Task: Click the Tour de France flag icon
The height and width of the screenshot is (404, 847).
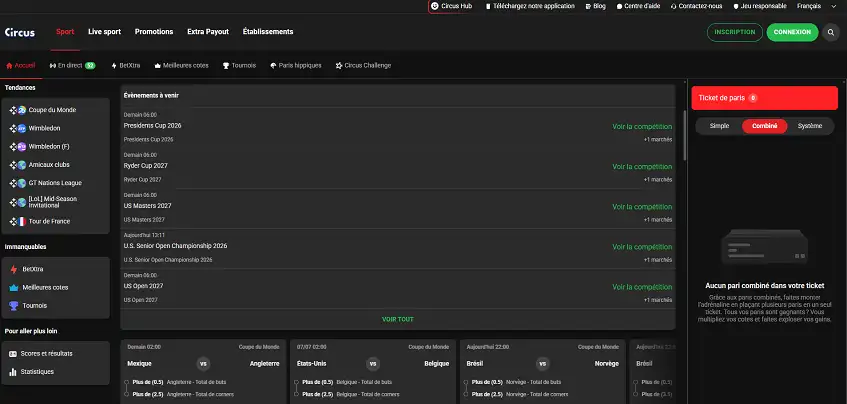Action: tap(22, 221)
